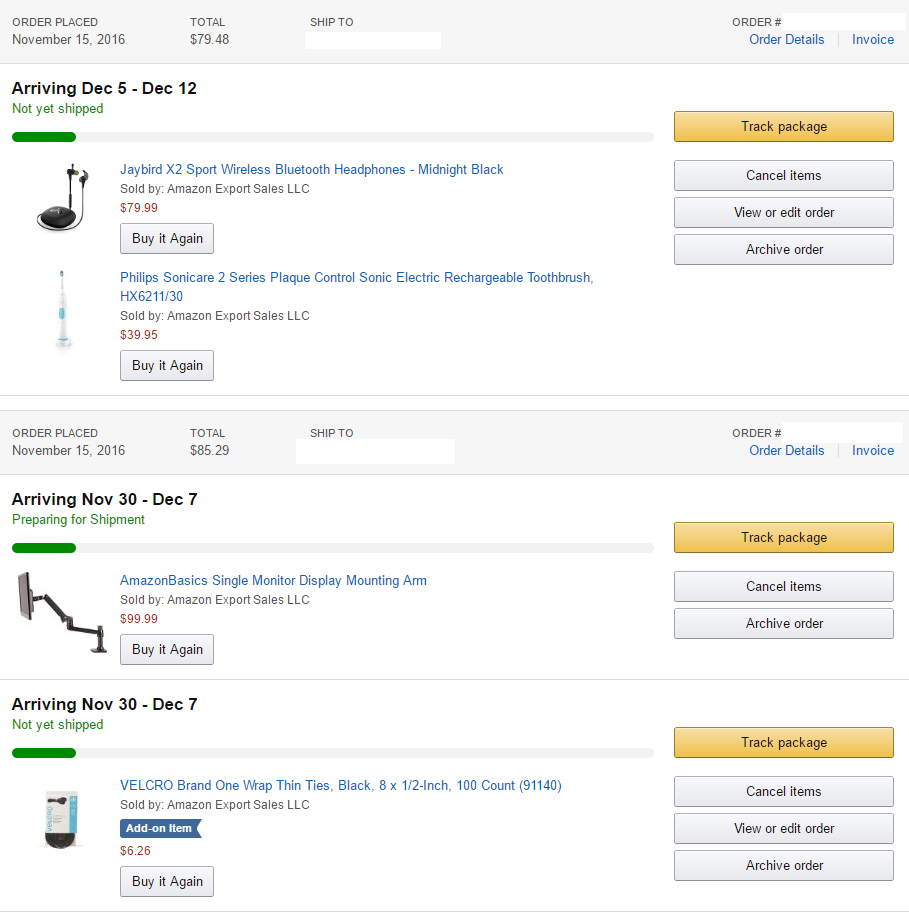Viewport: 909px width, 913px height.
Task: Click the Add-on Item badge
Action: pos(160,828)
